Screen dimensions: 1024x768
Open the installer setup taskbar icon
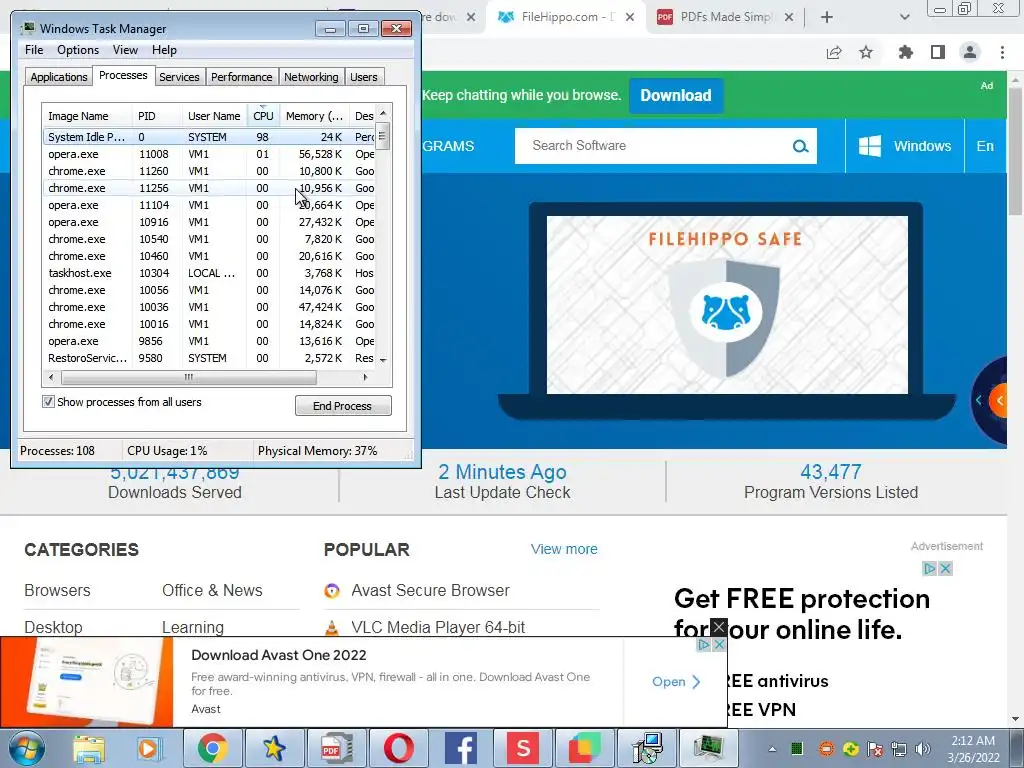tap(647, 748)
